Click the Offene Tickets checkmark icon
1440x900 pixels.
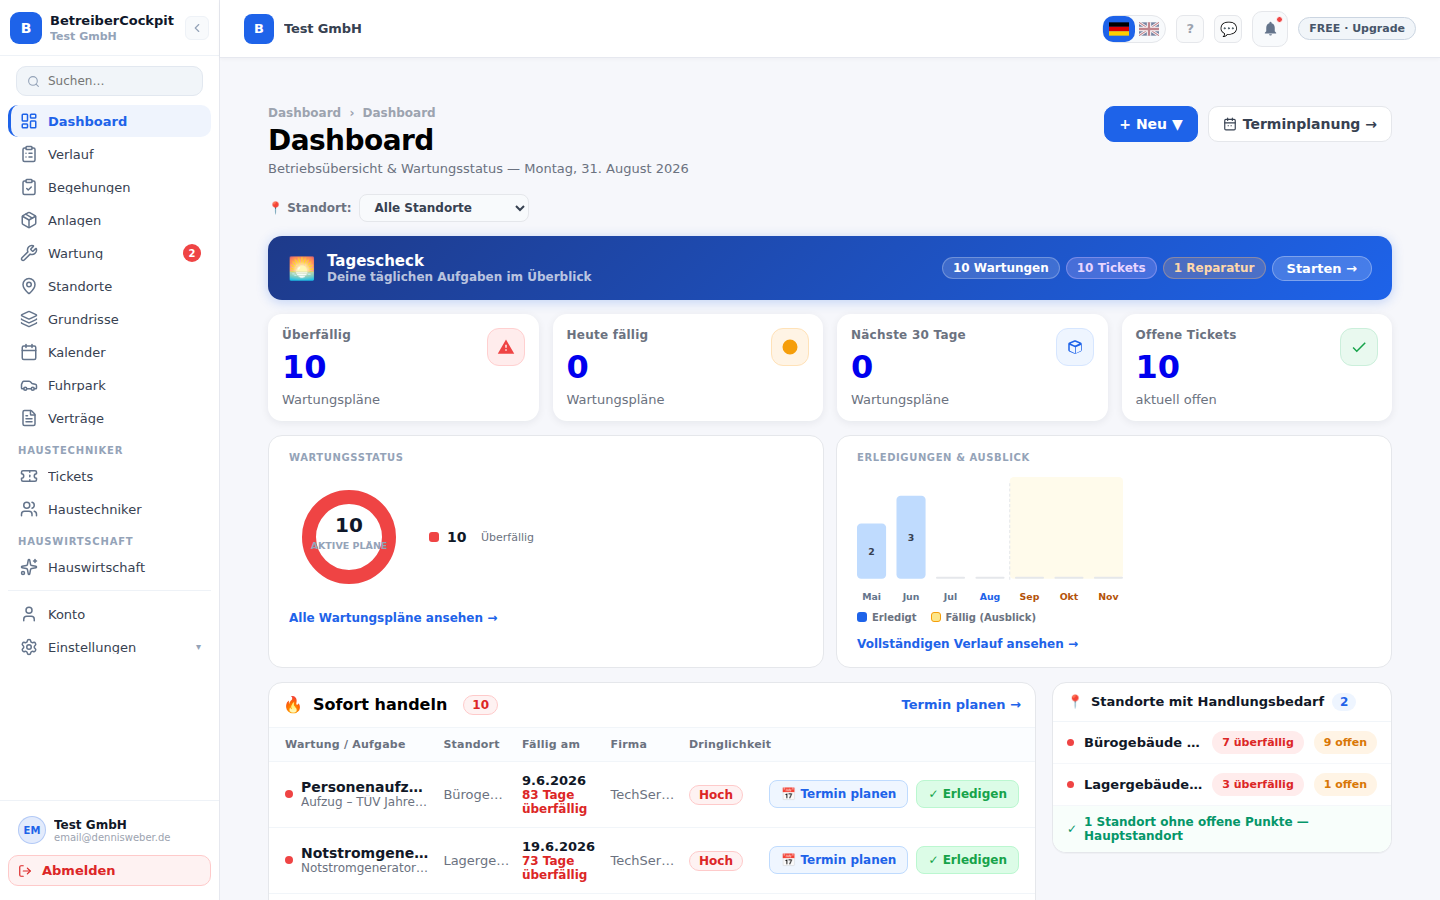pos(1359,347)
